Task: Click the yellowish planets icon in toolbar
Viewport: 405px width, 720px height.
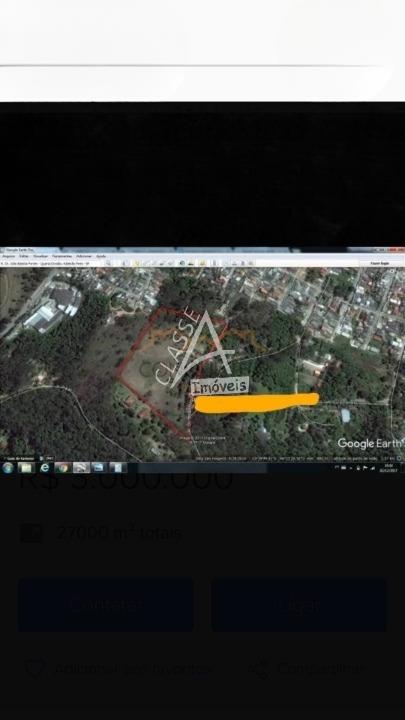Action: coord(202,264)
